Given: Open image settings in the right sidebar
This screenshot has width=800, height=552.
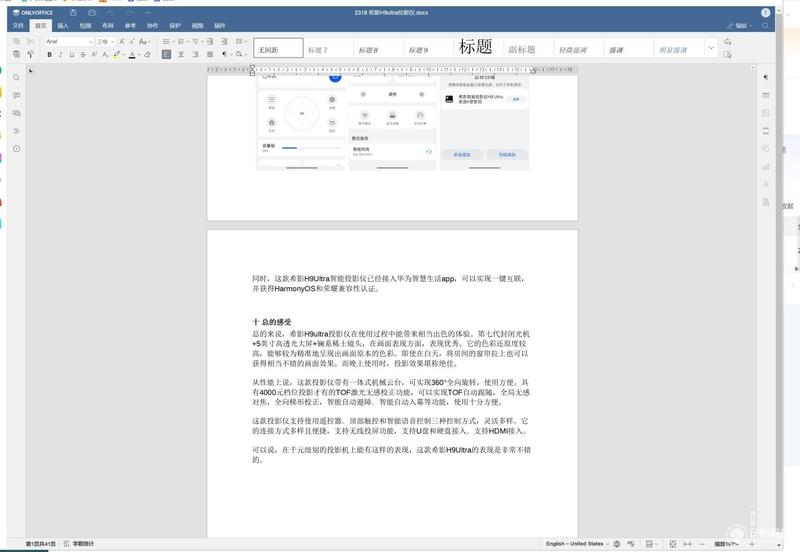Looking at the screenshot, I should (x=765, y=113).
